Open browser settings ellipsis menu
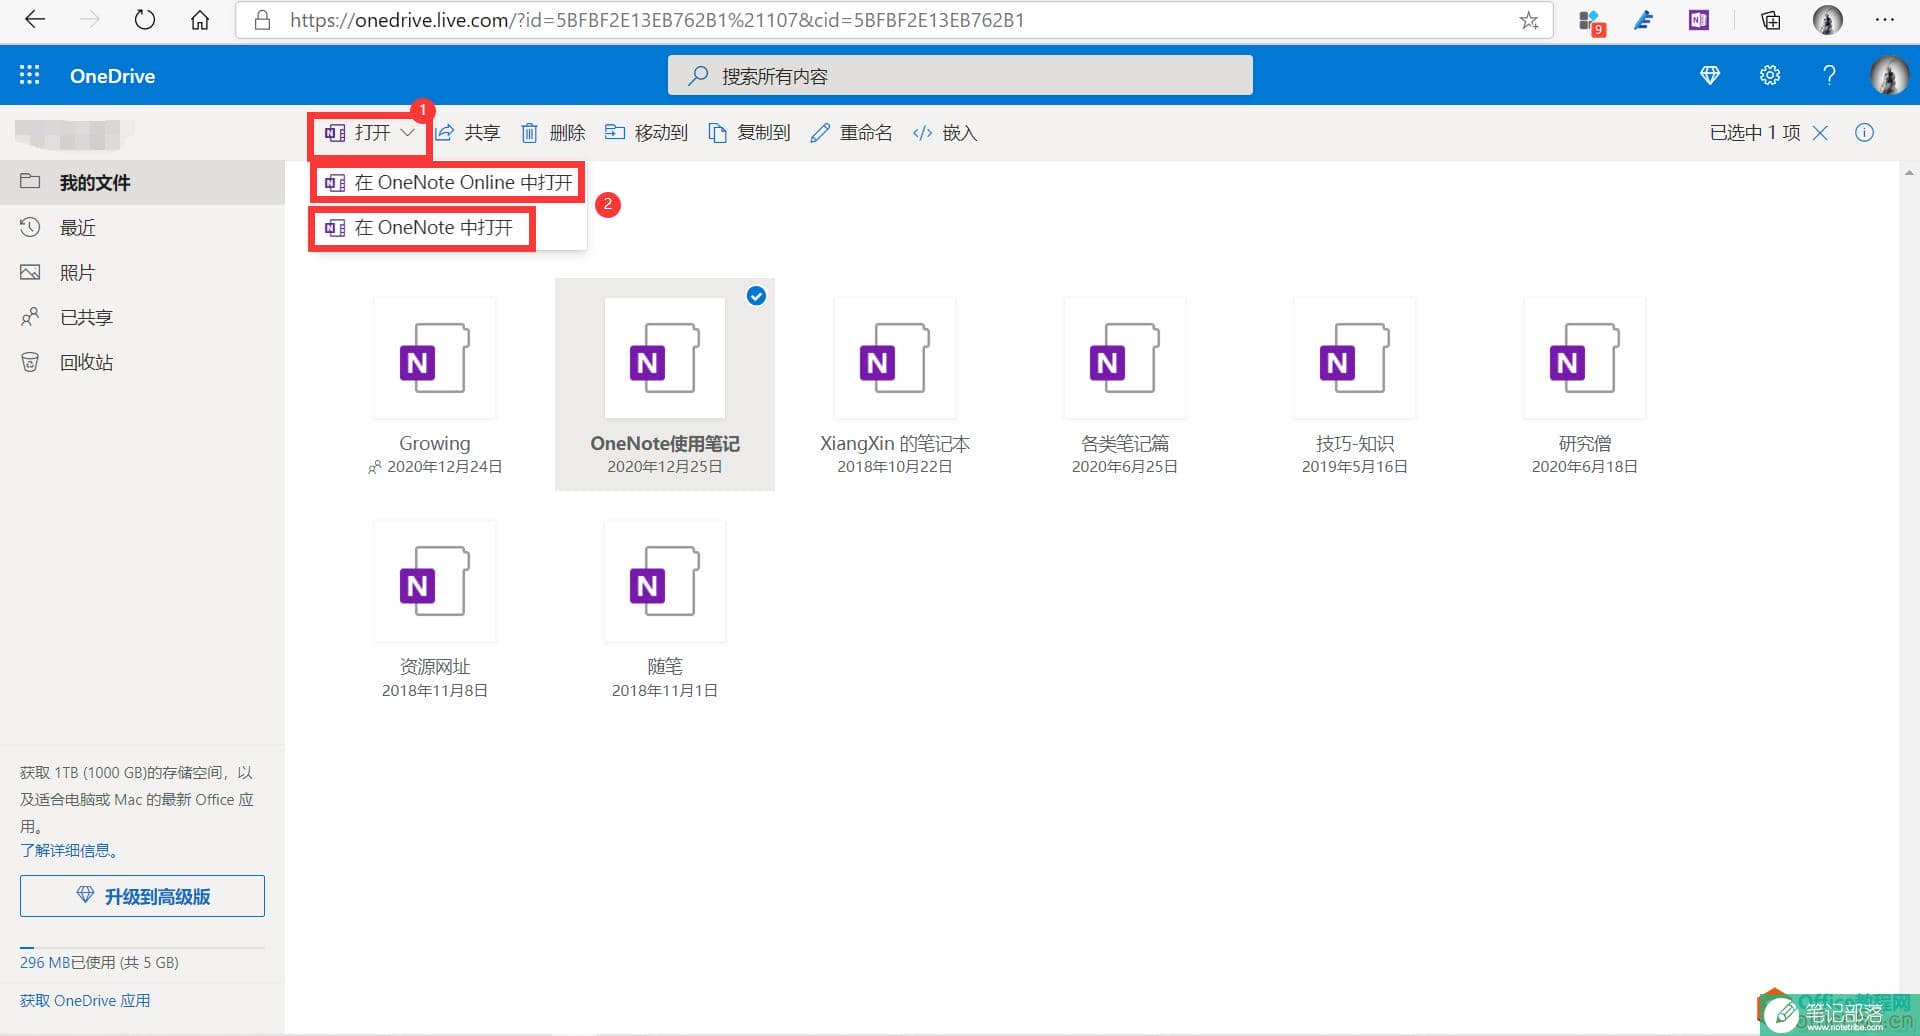This screenshot has height=1036, width=1920. tap(1884, 20)
